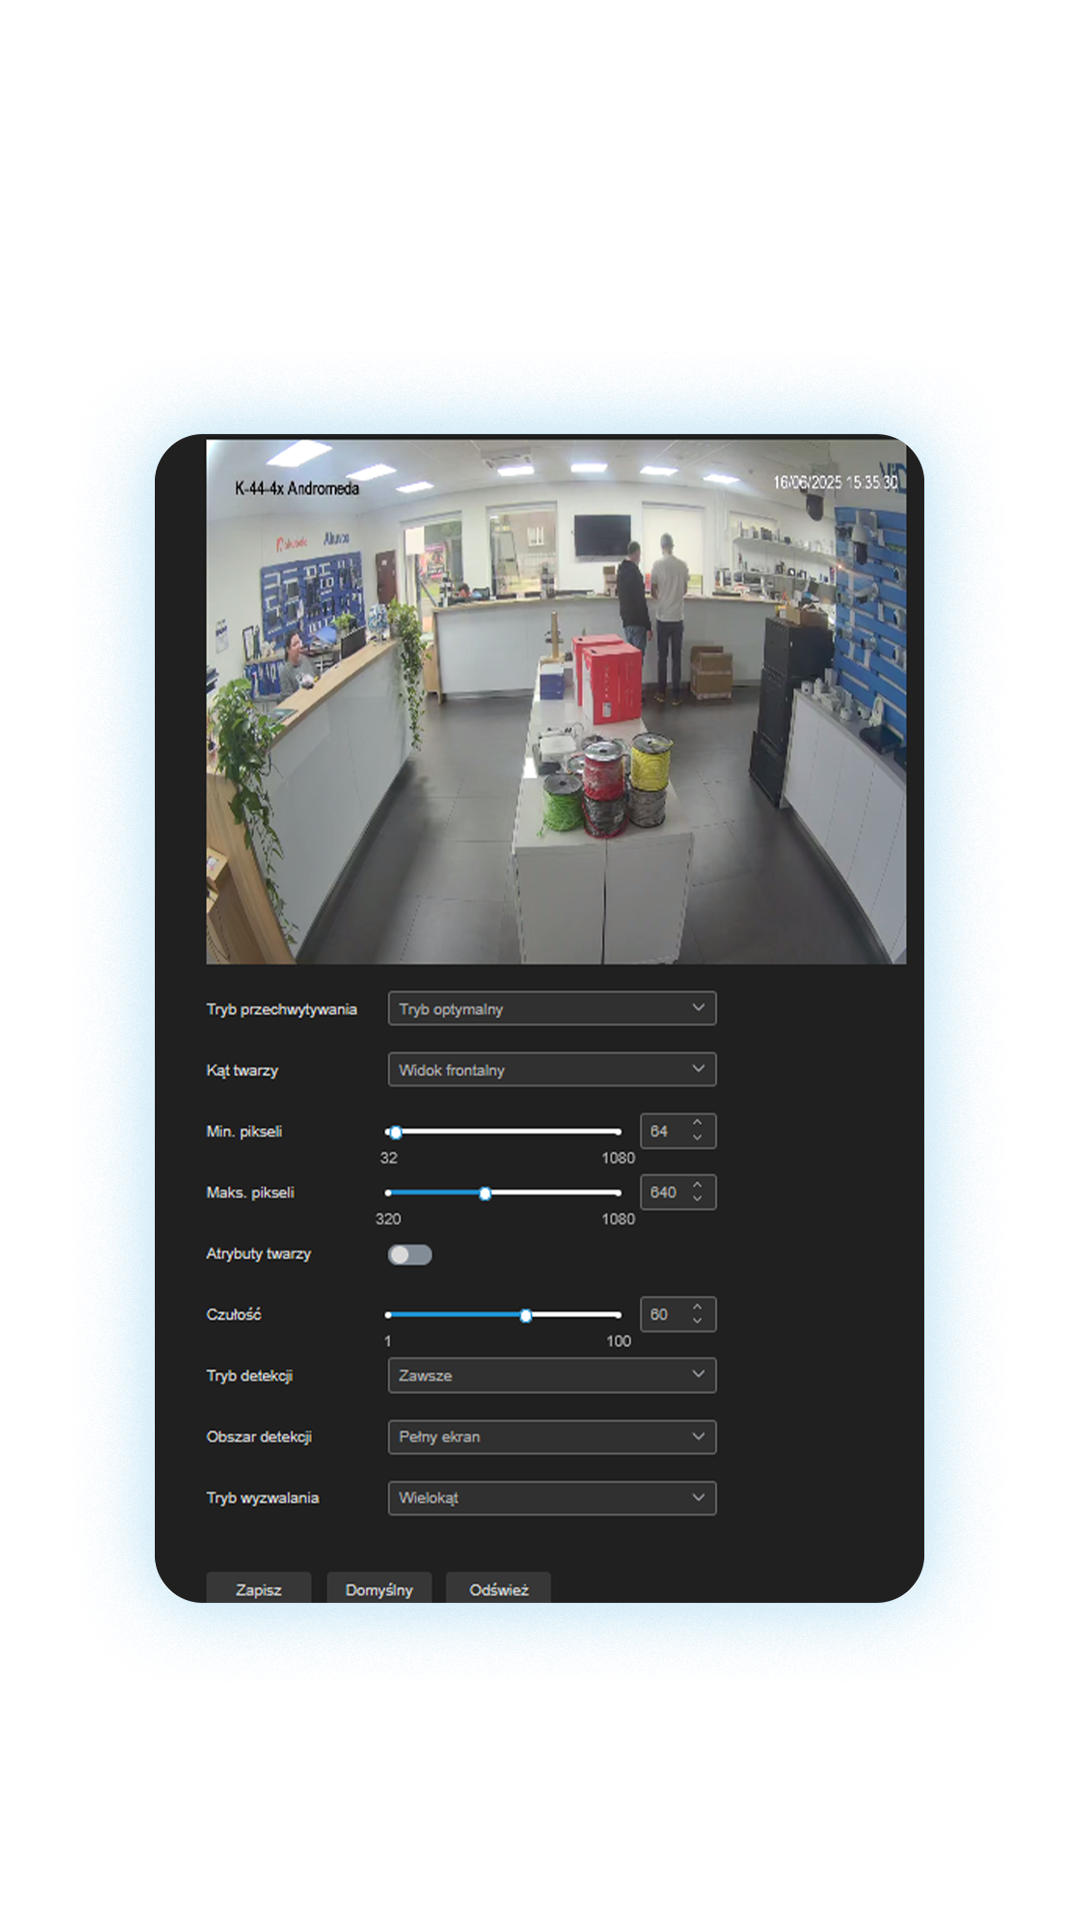Click the Maks. pikseli slider handle
This screenshot has height=1920, width=1080.
point(485,1193)
